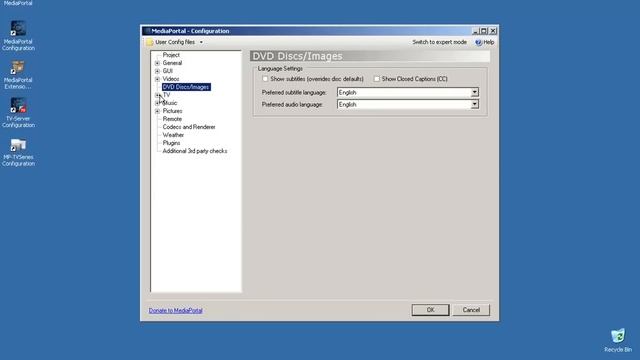The image size is (640, 360).
Task: Open MediaPortal Extensions desktop icon
Action: pyautogui.click(x=18, y=75)
